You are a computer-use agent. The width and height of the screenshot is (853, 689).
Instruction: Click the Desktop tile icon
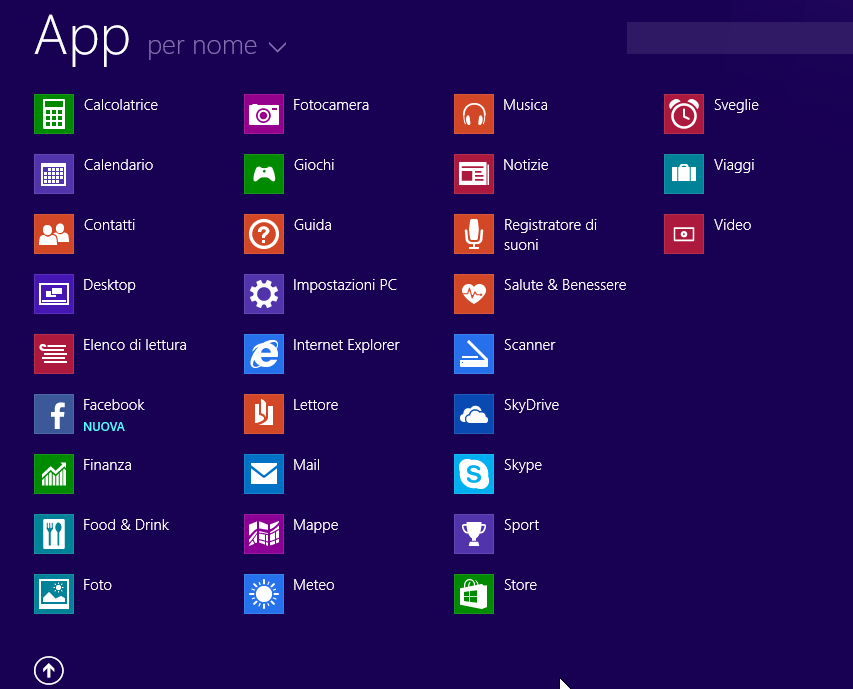coord(54,294)
